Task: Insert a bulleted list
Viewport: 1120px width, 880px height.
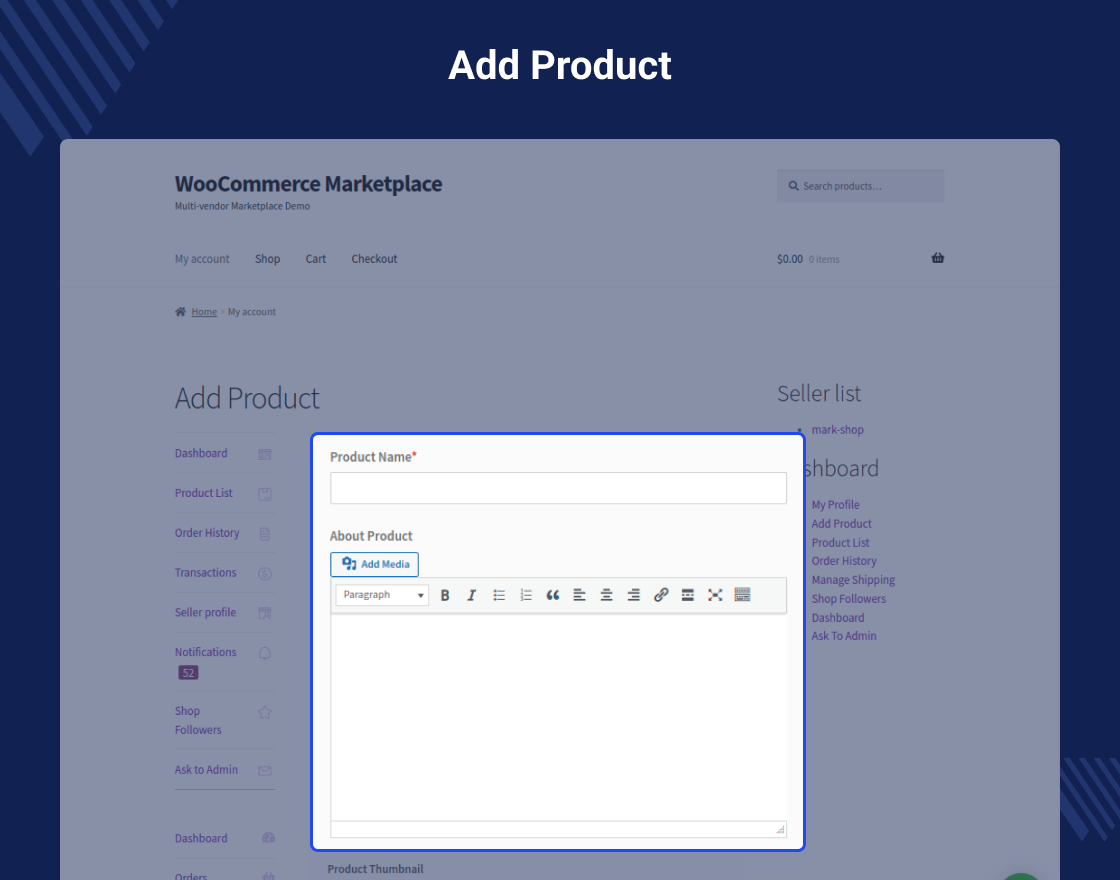Action: (498, 595)
